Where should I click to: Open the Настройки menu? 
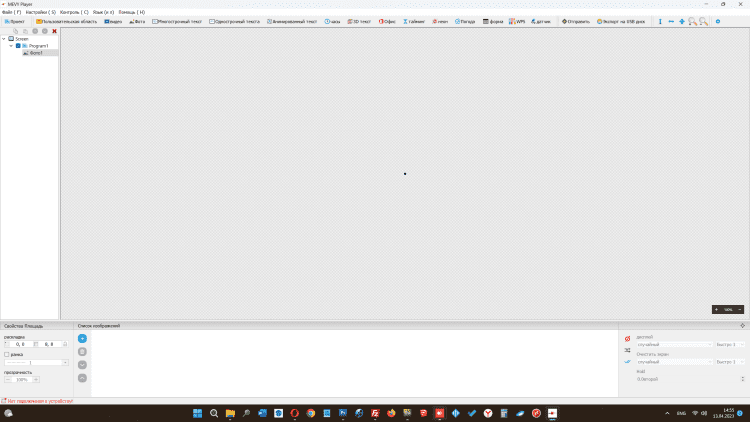tap(41, 12)
